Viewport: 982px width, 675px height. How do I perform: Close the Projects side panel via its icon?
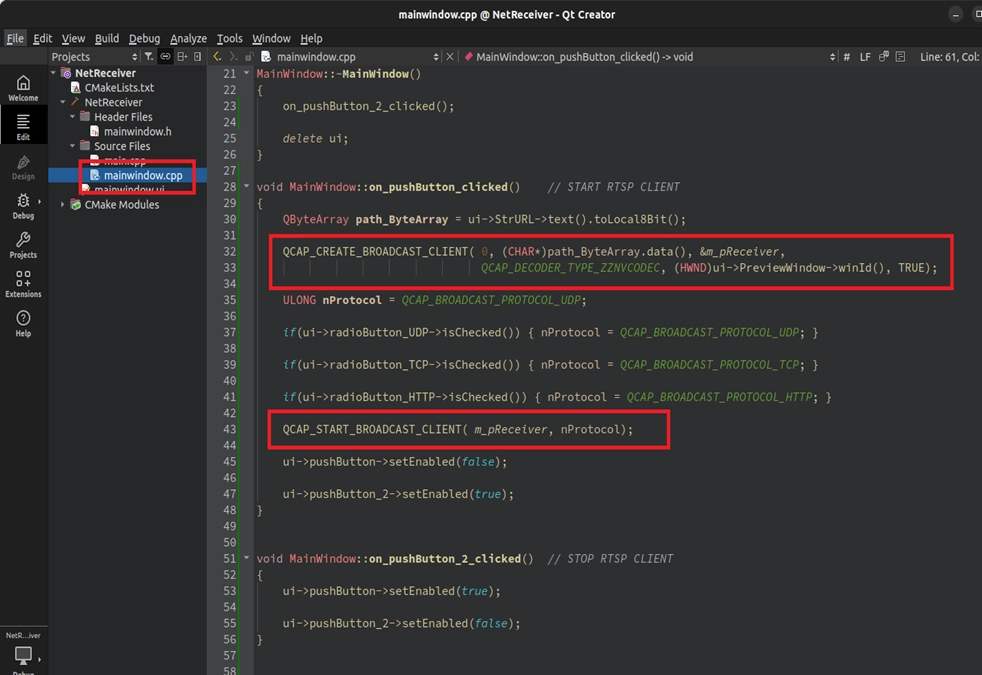[197, 56]
